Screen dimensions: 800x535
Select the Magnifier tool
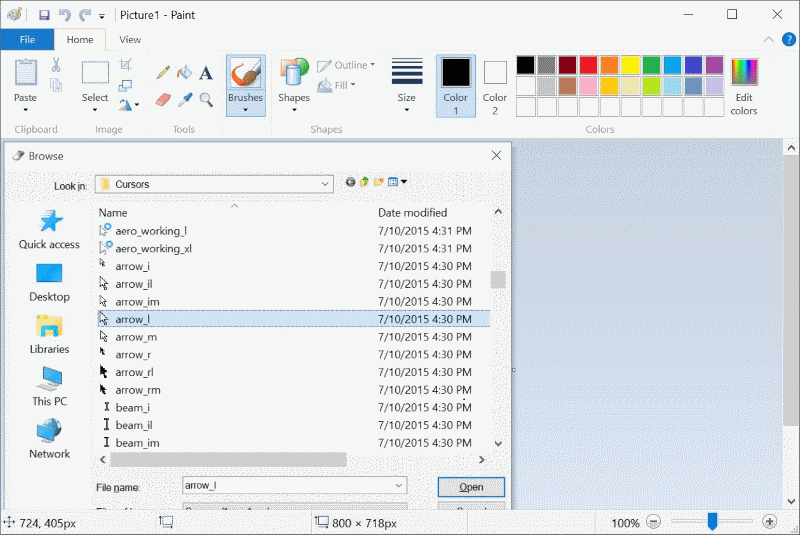(x=206, y=99)
